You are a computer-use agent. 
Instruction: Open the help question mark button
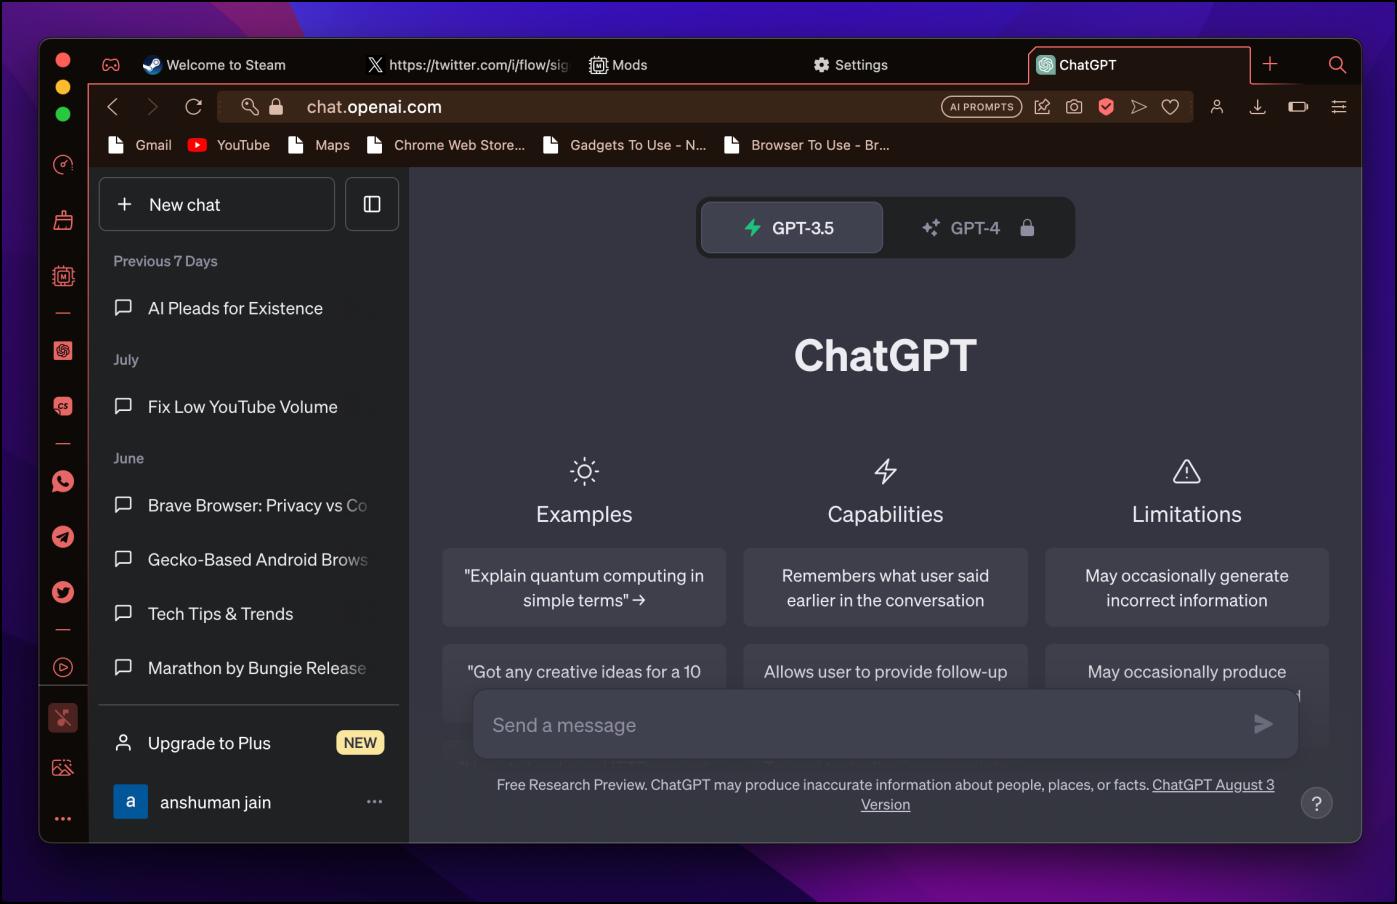tap(1316, 803)
